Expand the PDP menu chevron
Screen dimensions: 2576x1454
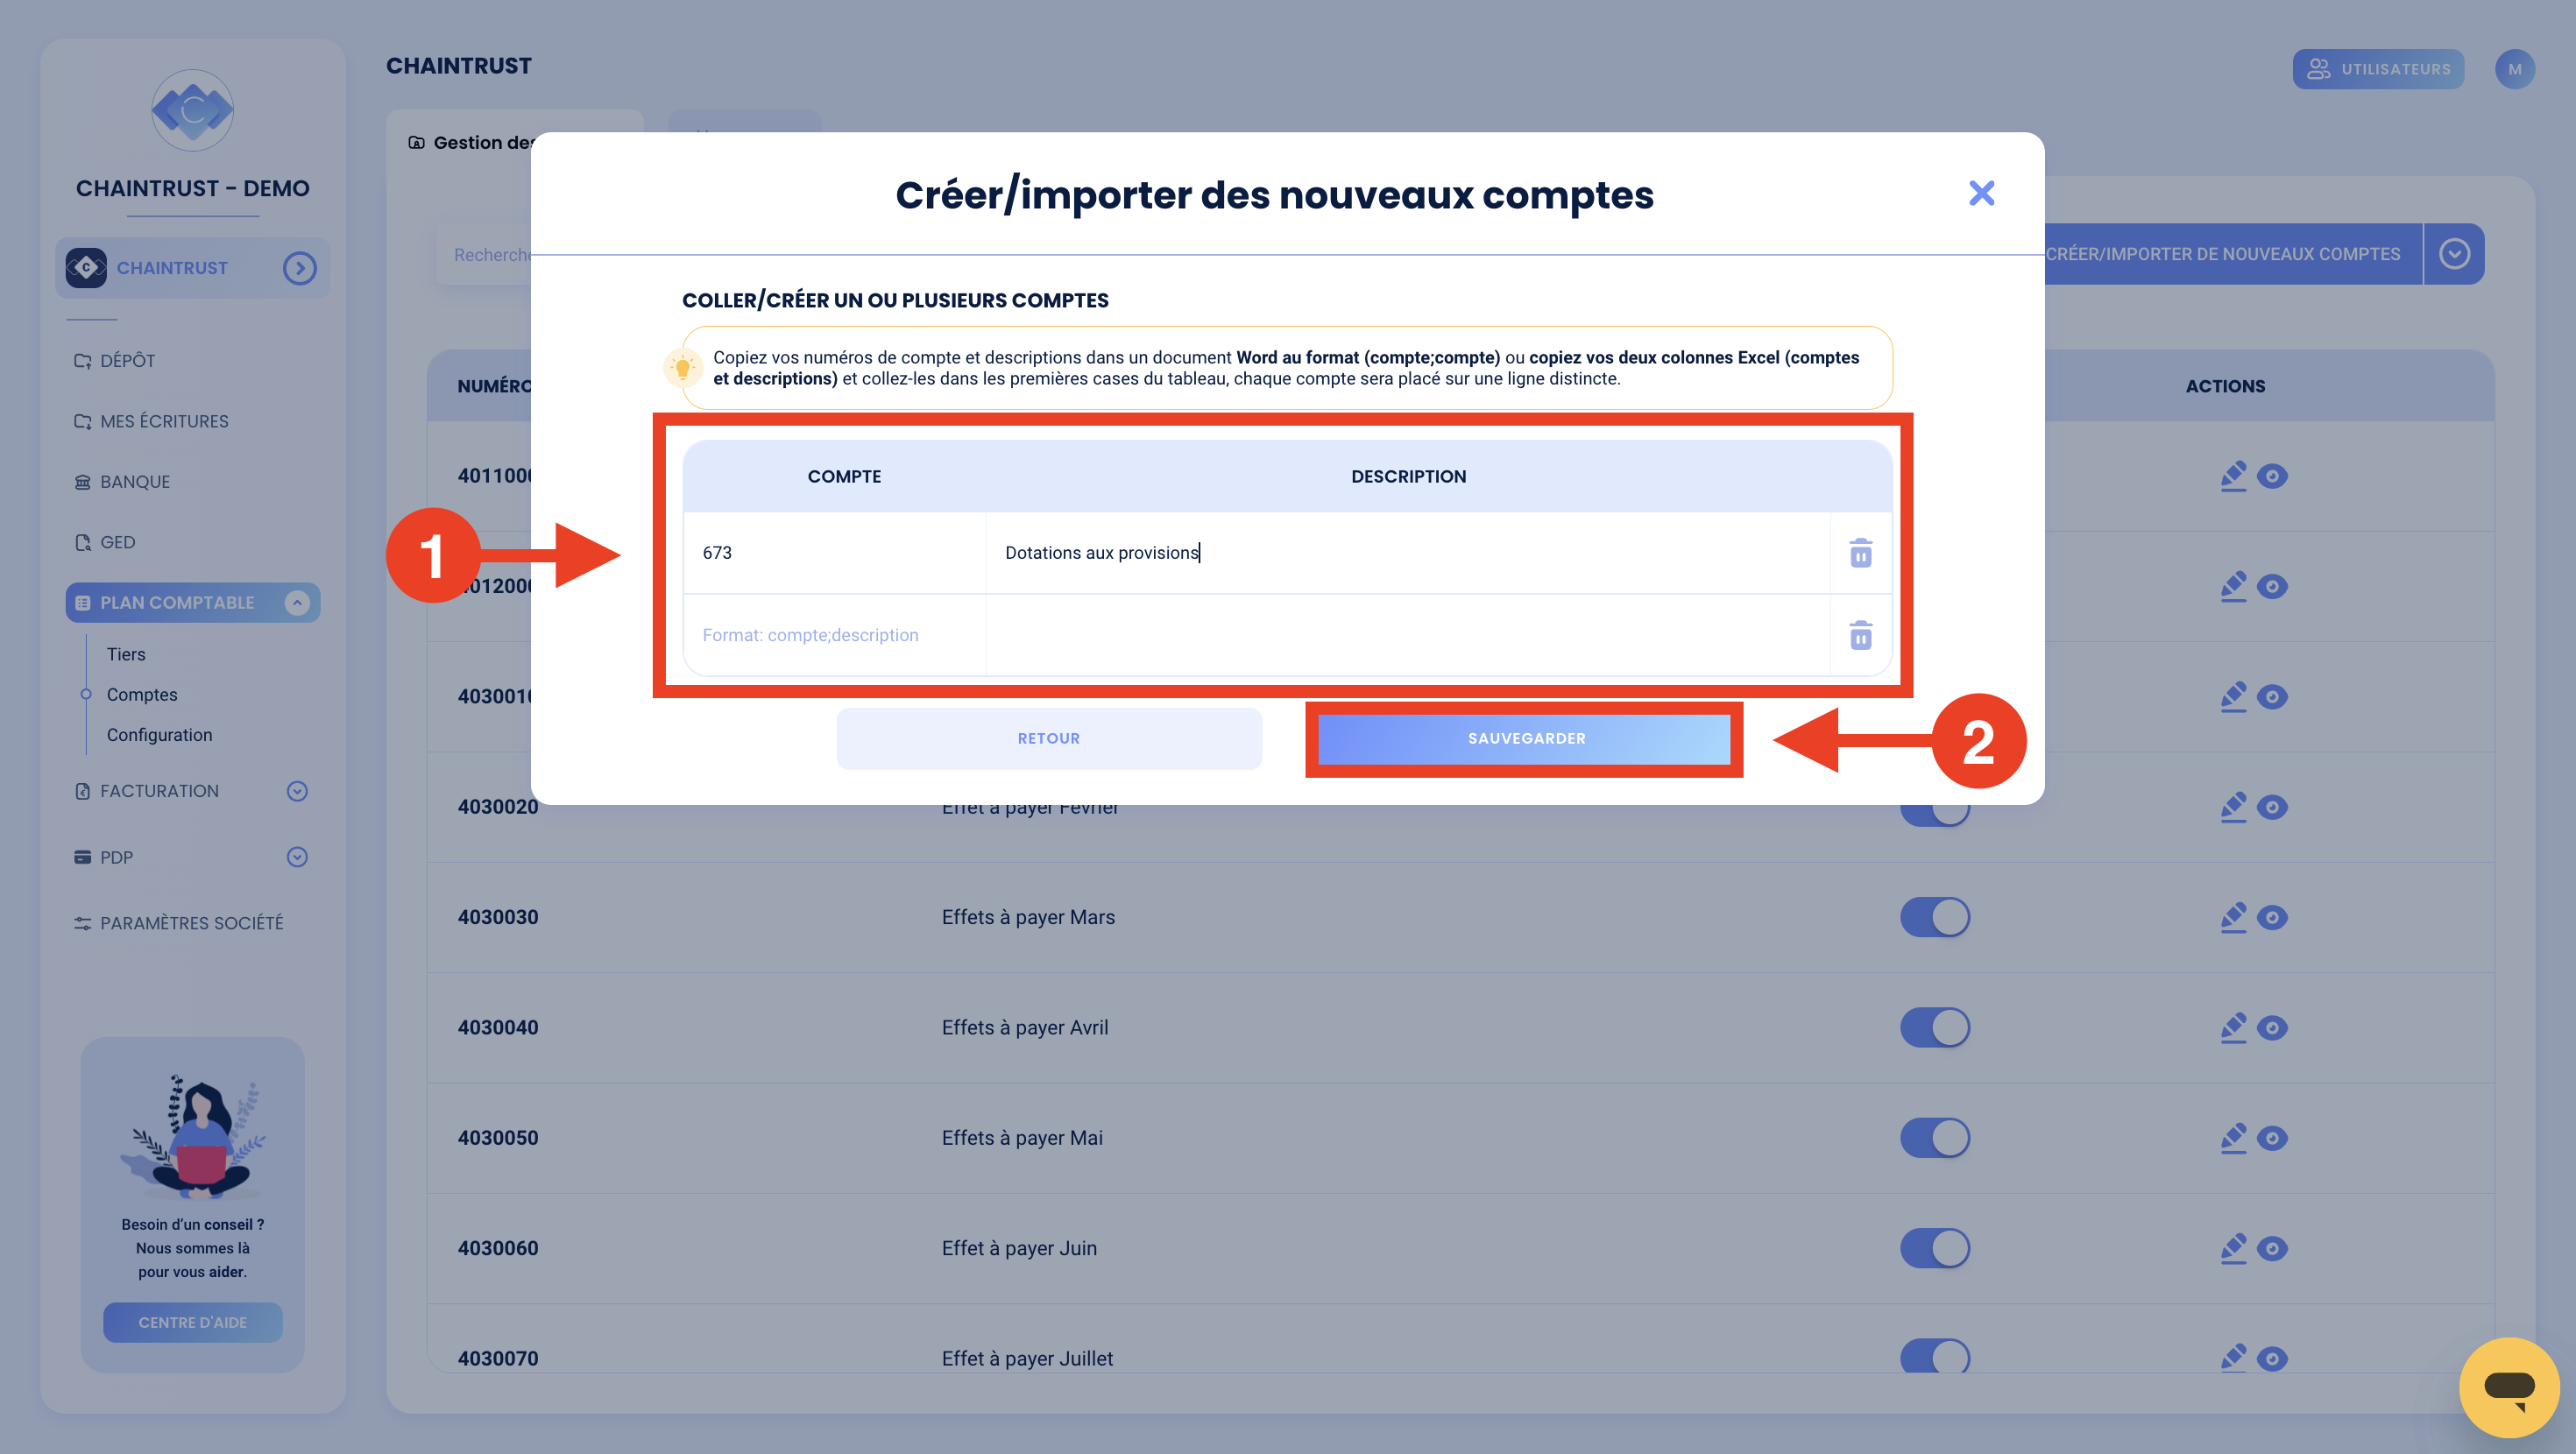[297, 857]
